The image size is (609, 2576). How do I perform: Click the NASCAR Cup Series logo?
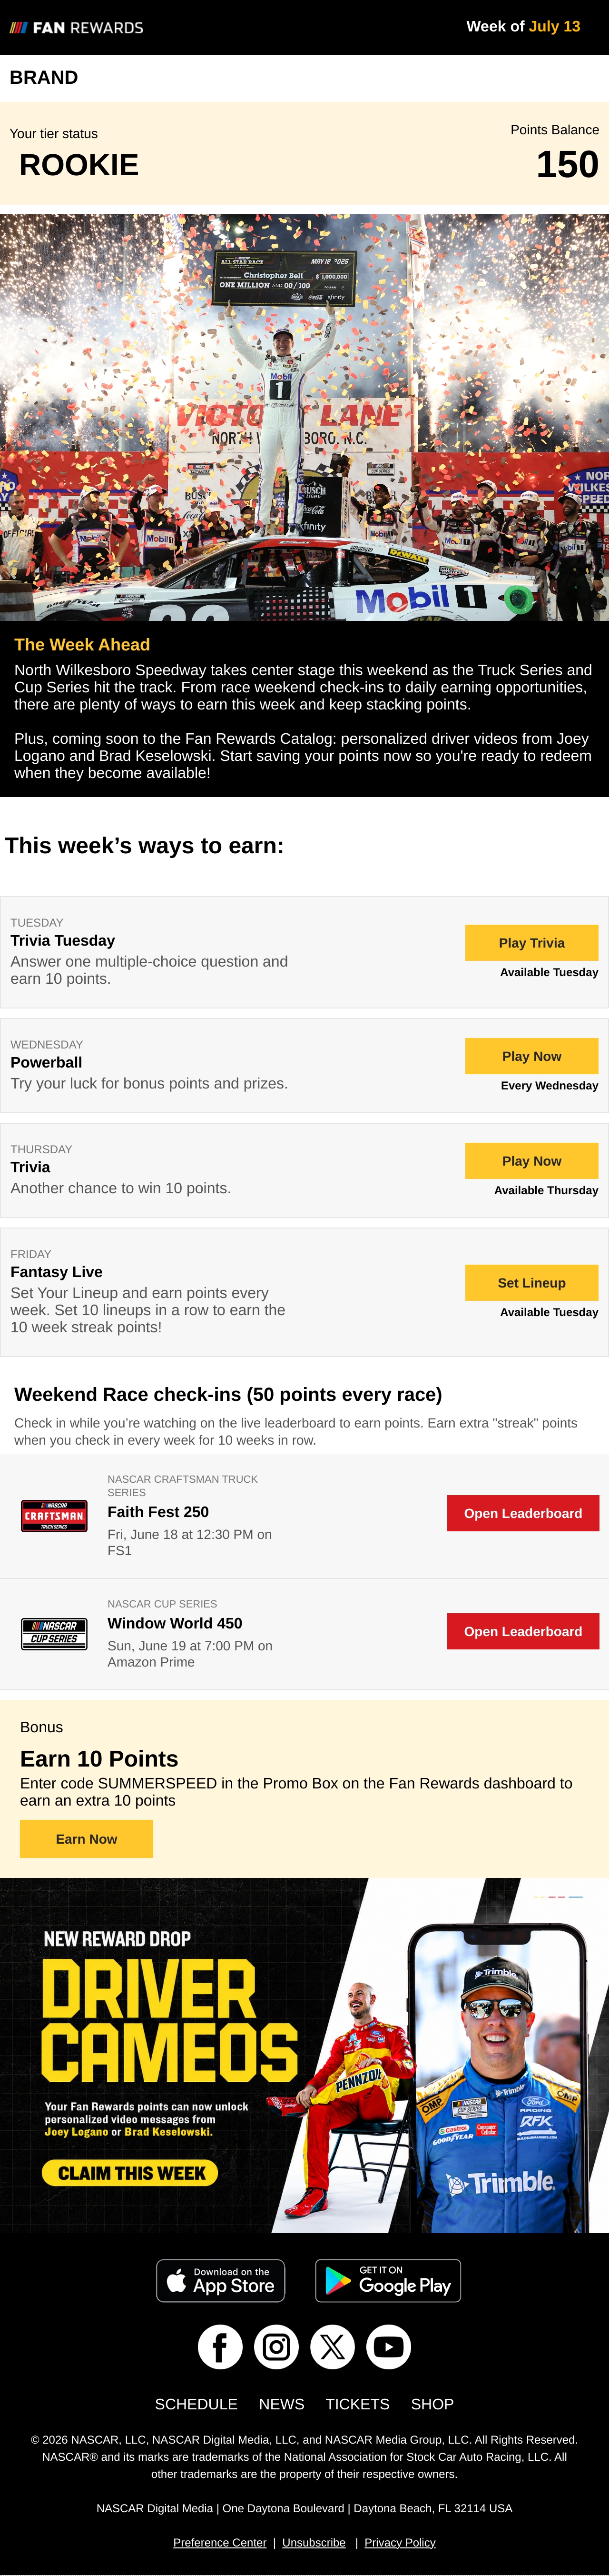[54, 1633]
